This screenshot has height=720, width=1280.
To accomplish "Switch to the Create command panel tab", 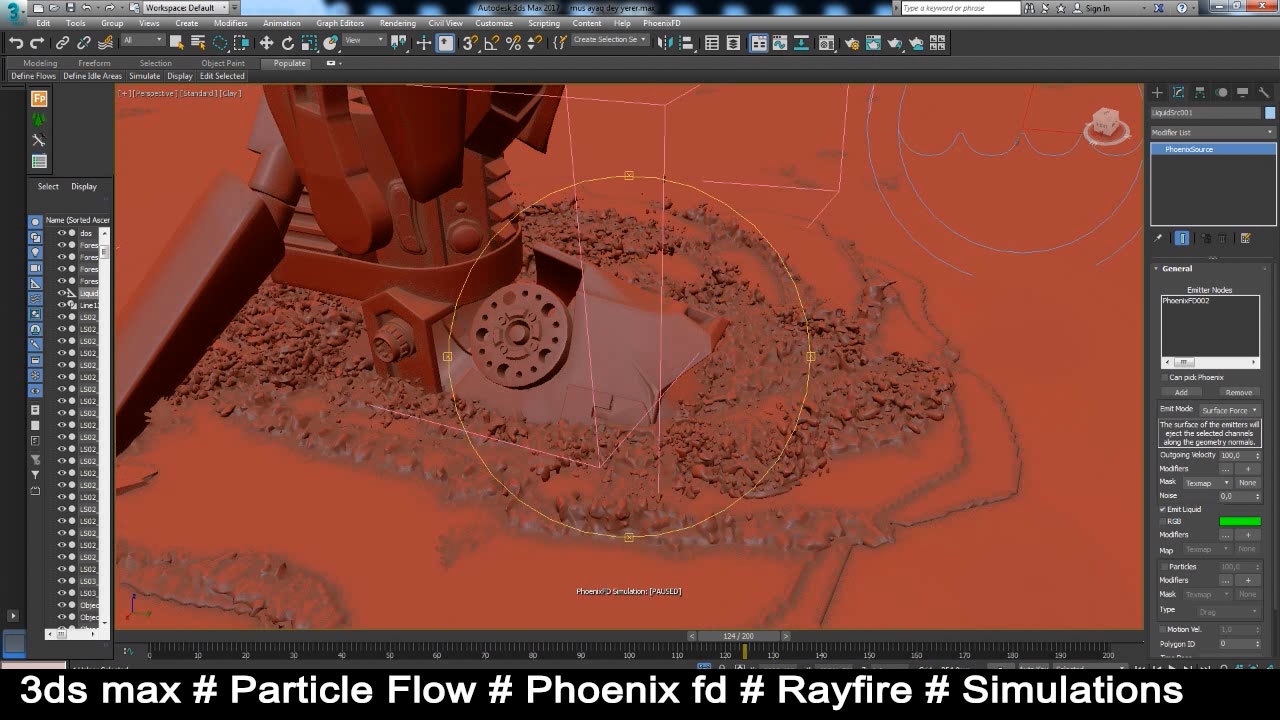I will pos(1157,92).
